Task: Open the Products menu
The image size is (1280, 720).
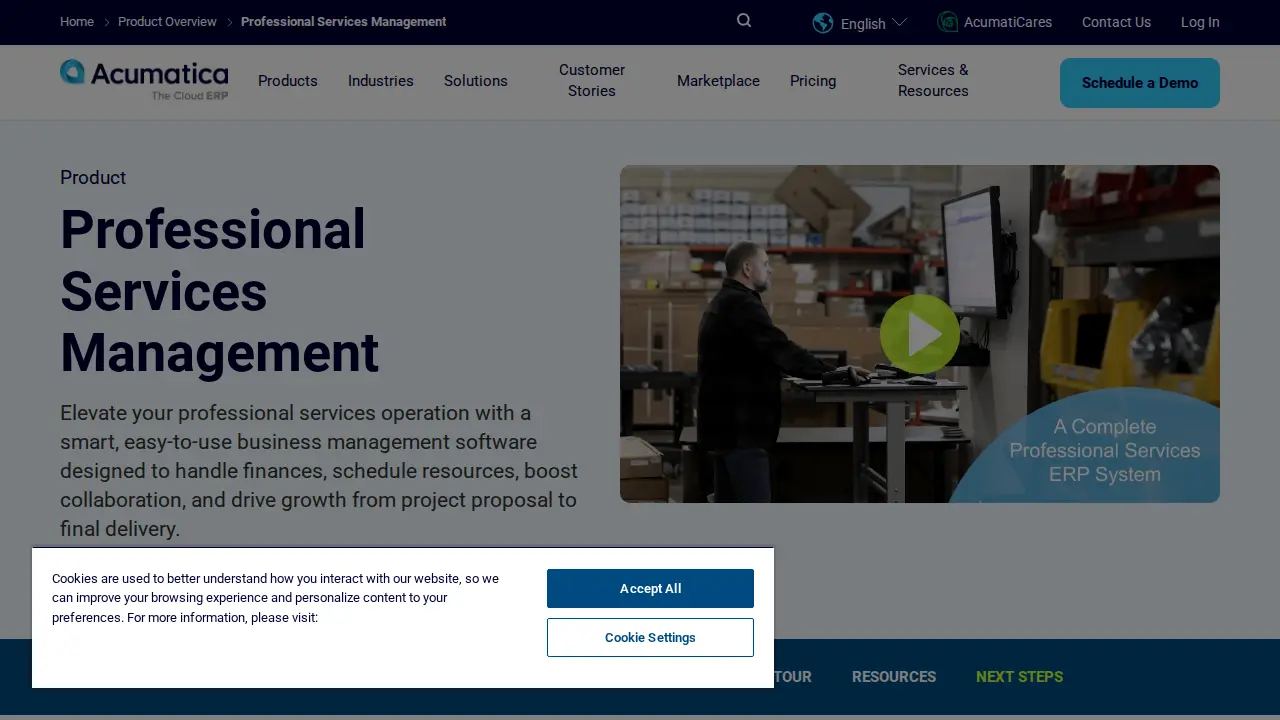Action: (x=288, y=81)
